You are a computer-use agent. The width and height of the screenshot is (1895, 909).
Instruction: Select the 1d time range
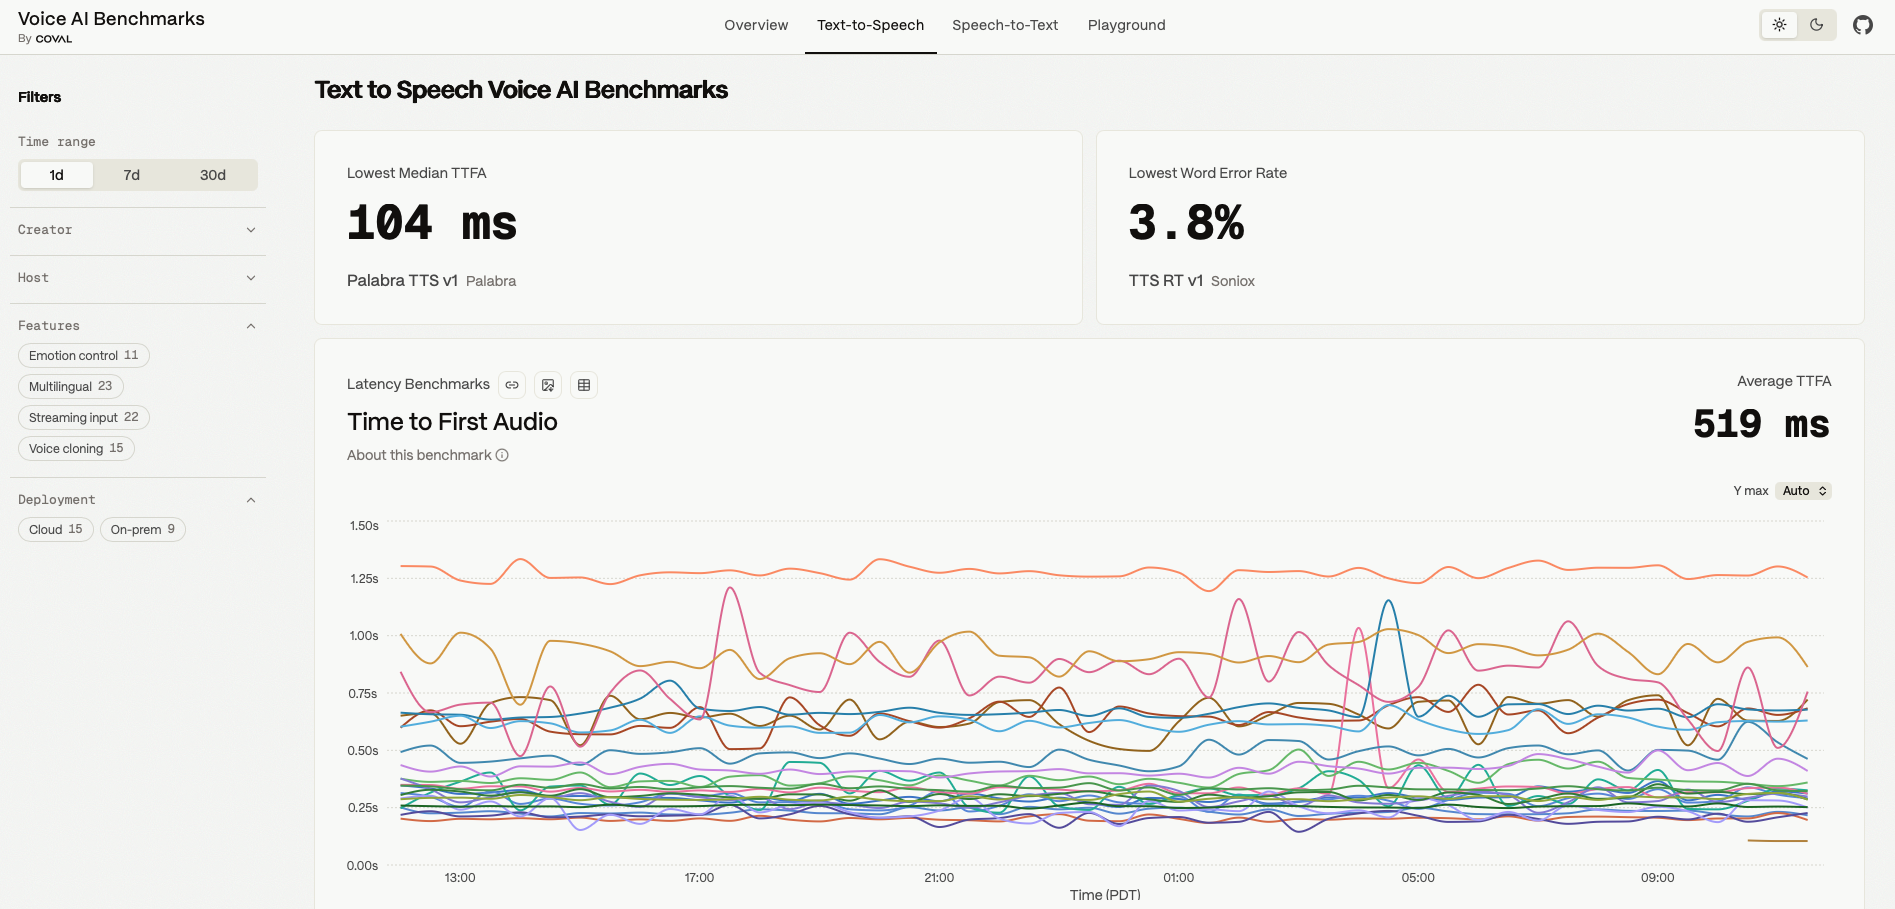pyautogui.click(x=57, y=175)
